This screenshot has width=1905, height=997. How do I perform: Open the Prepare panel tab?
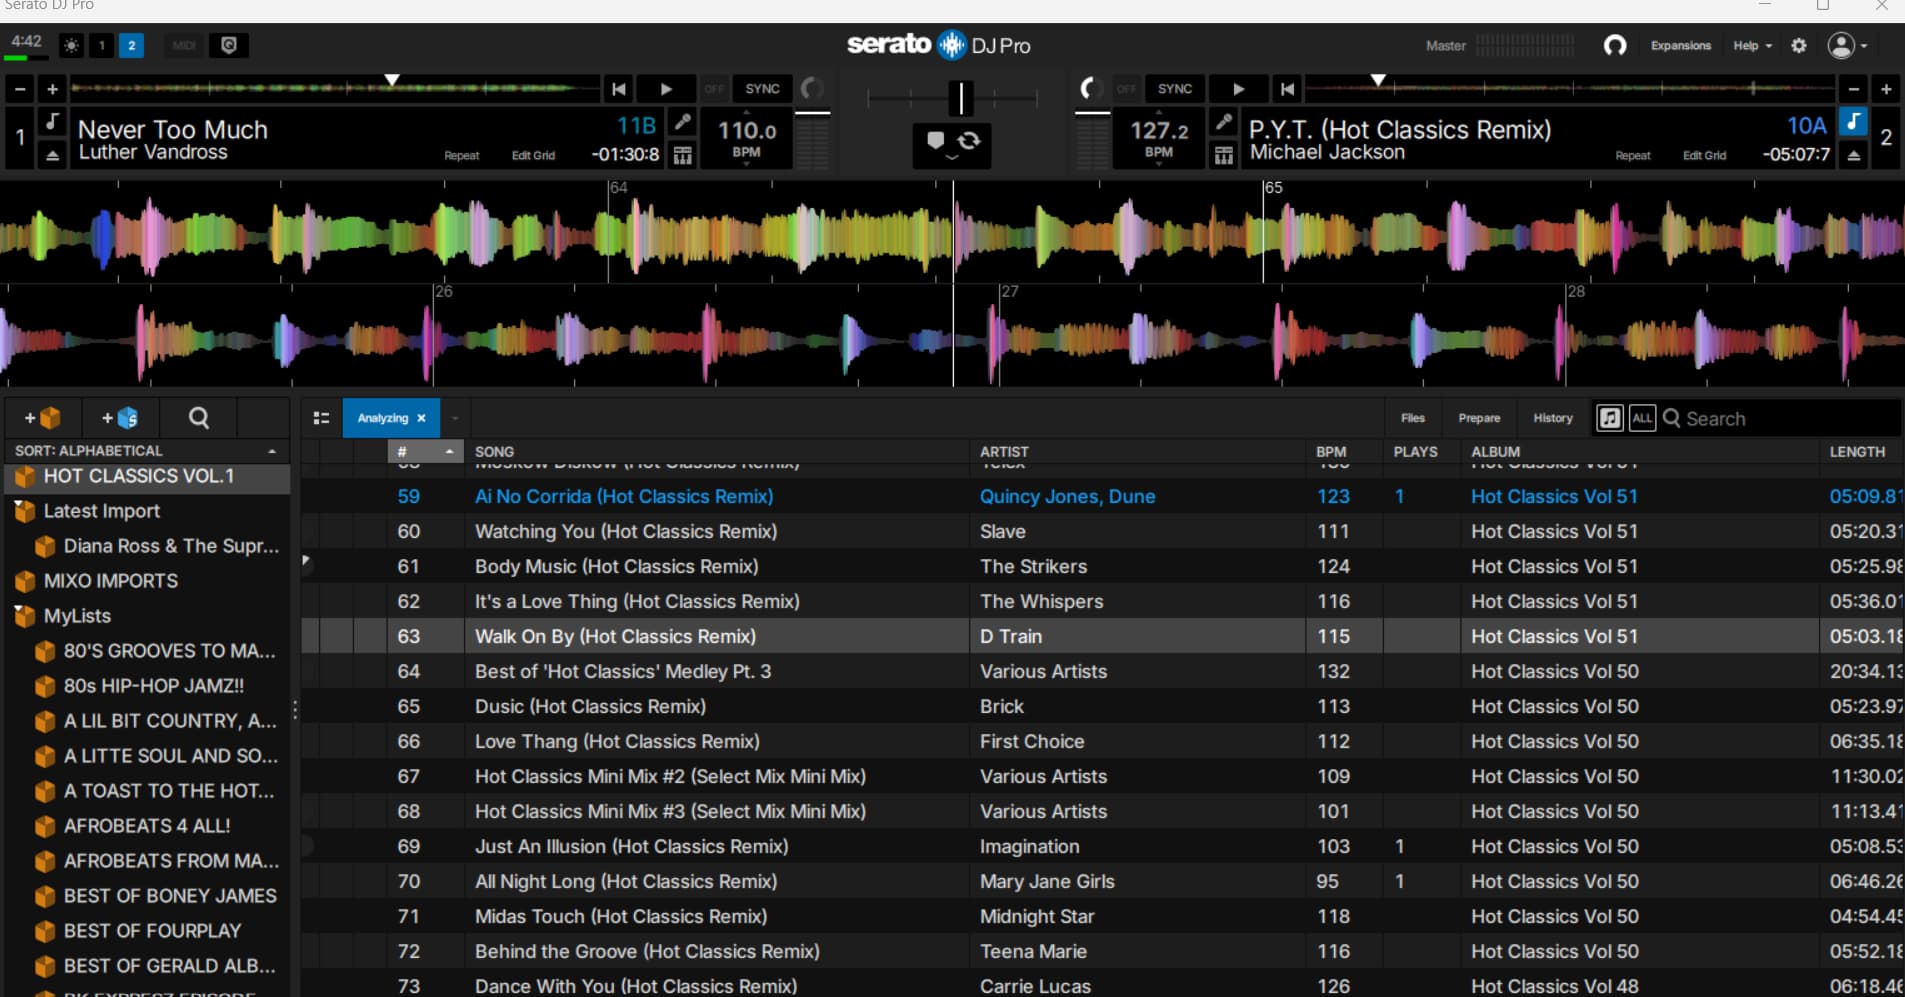1479,418
